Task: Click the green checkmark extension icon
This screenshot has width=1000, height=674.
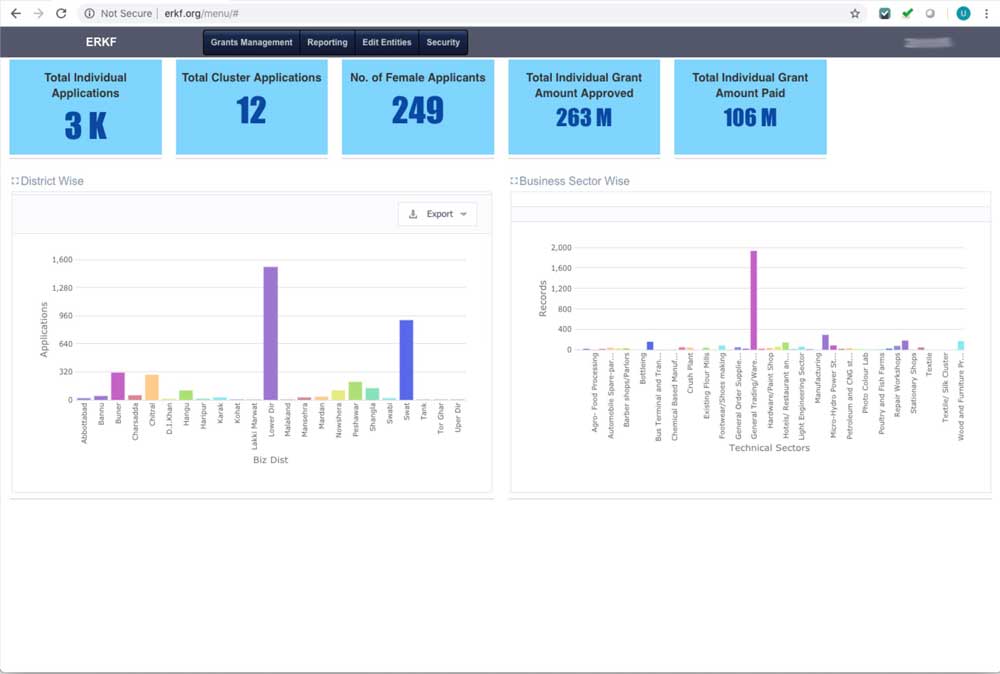Action: point(907,13)
